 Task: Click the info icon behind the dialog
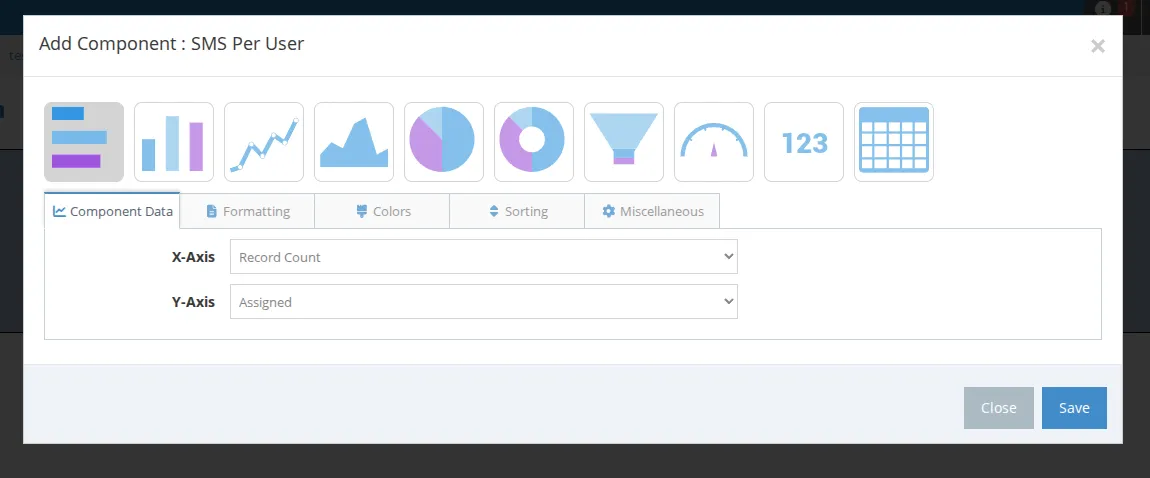point(1102,8)
